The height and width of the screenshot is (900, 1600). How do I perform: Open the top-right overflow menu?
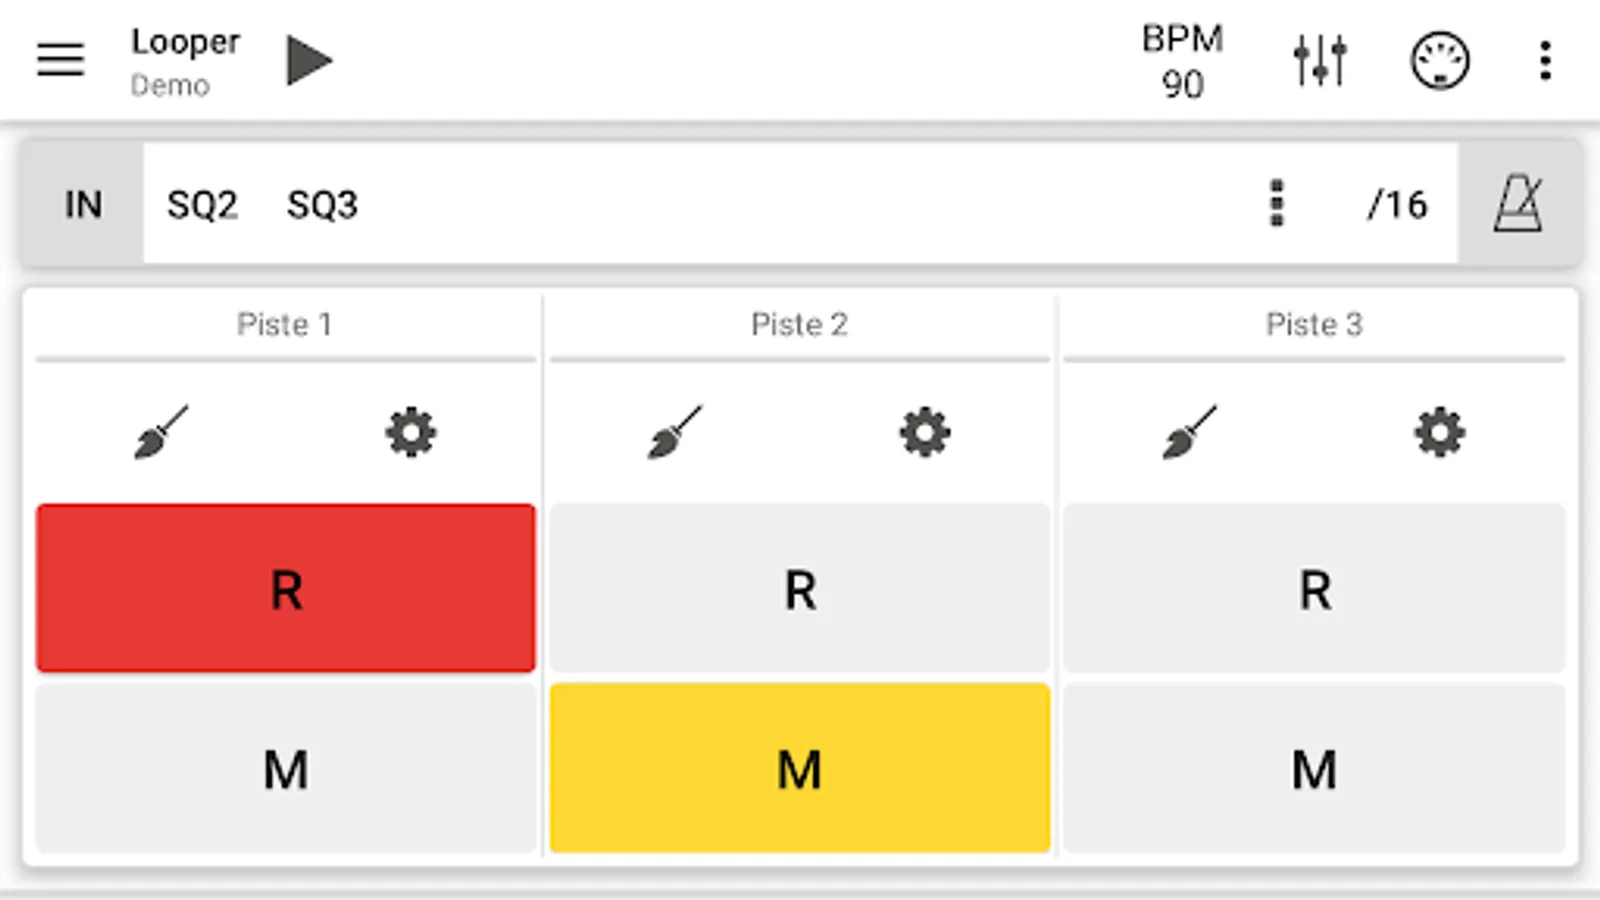(1545, 60)
